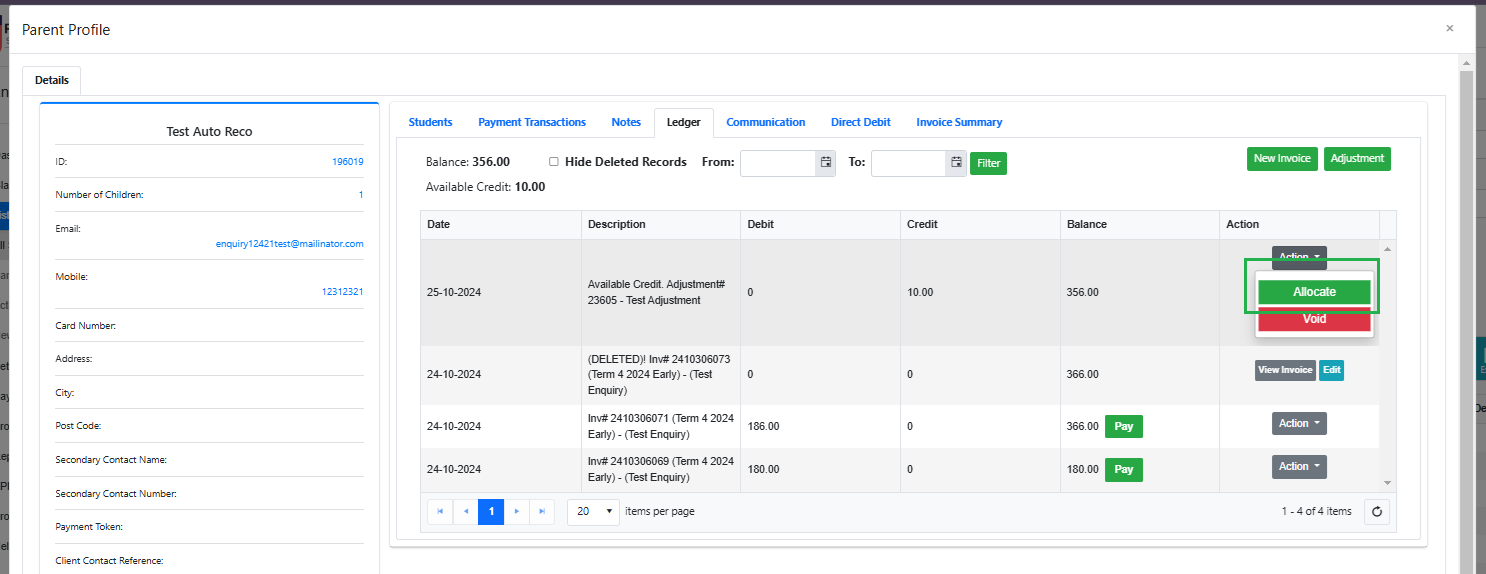The width and height of the screenshot is (1486, 574).
Task: Click the From date input field
Action: [x=778, y=163]
